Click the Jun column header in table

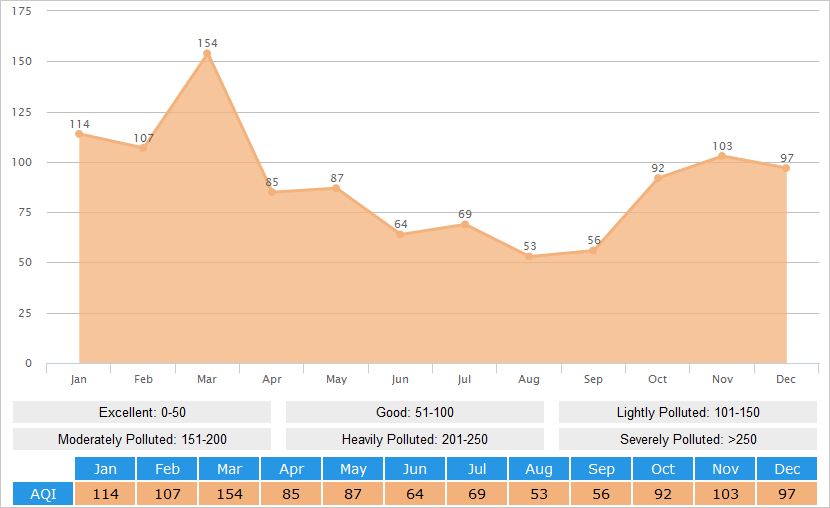(x=415, y=469)
